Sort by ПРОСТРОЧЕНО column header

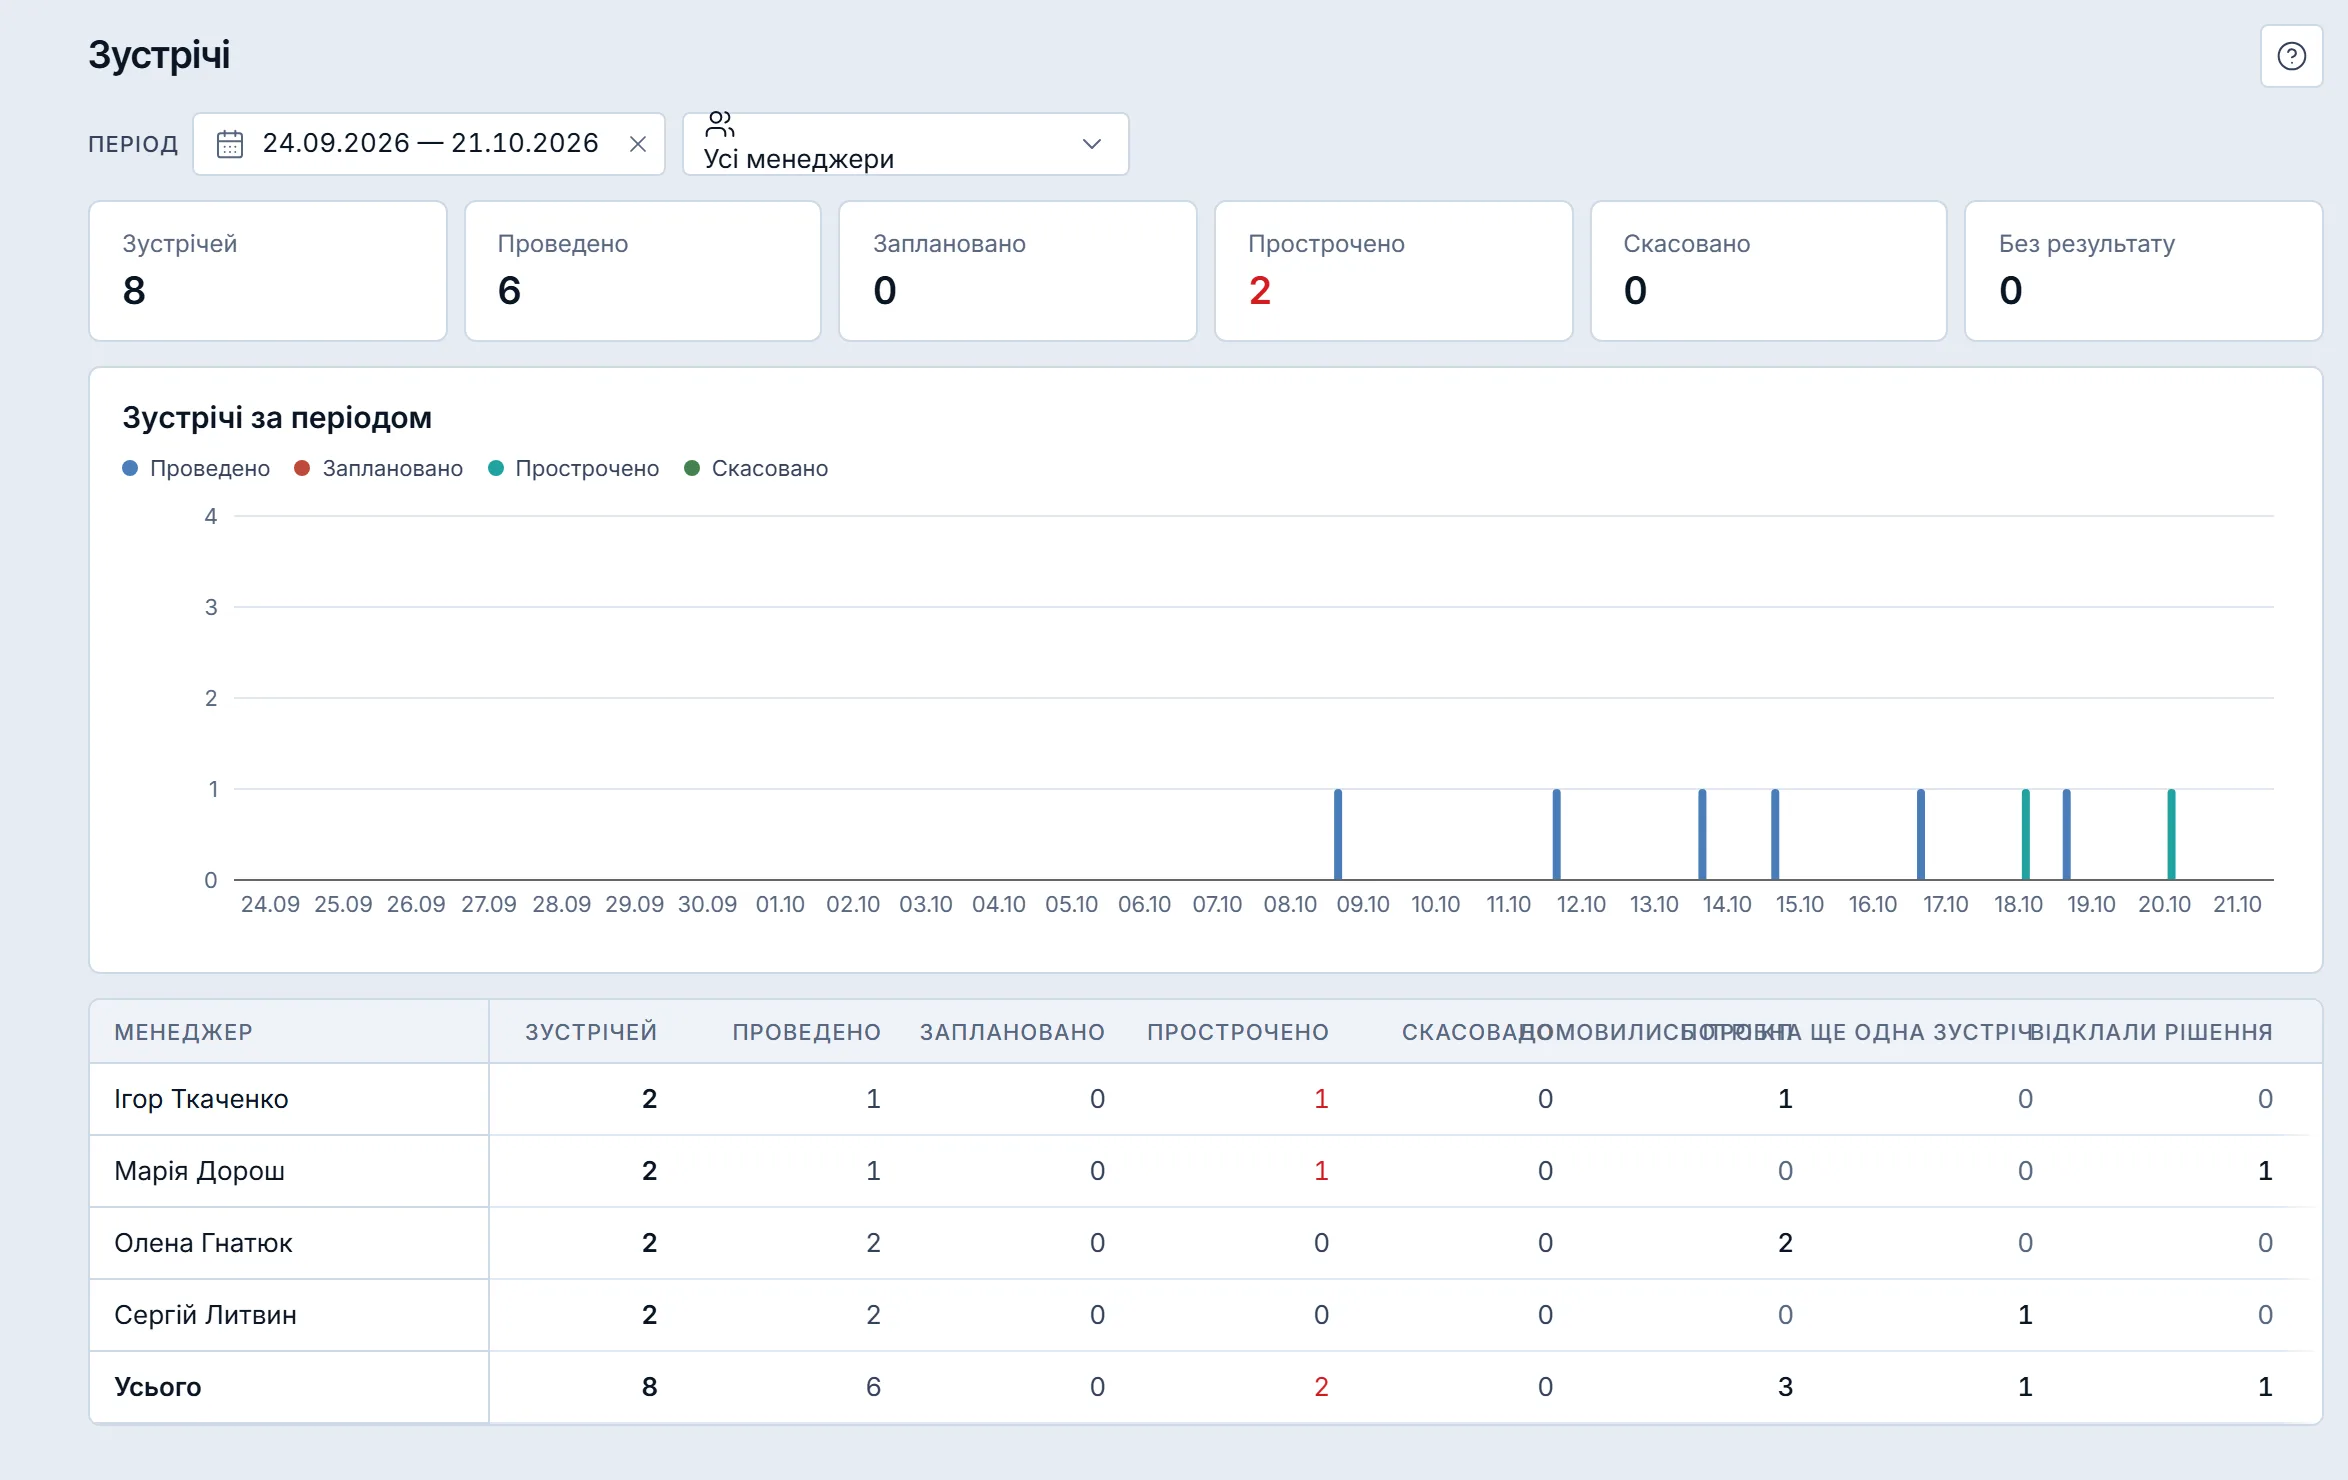coord(1238,1032)
